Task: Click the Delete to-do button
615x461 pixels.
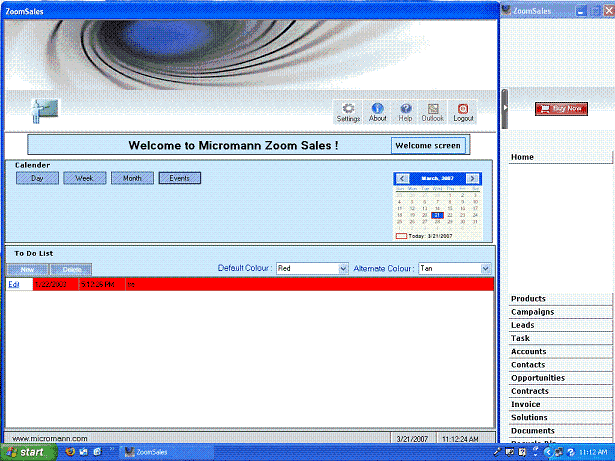Action: (x=71, y=270)
